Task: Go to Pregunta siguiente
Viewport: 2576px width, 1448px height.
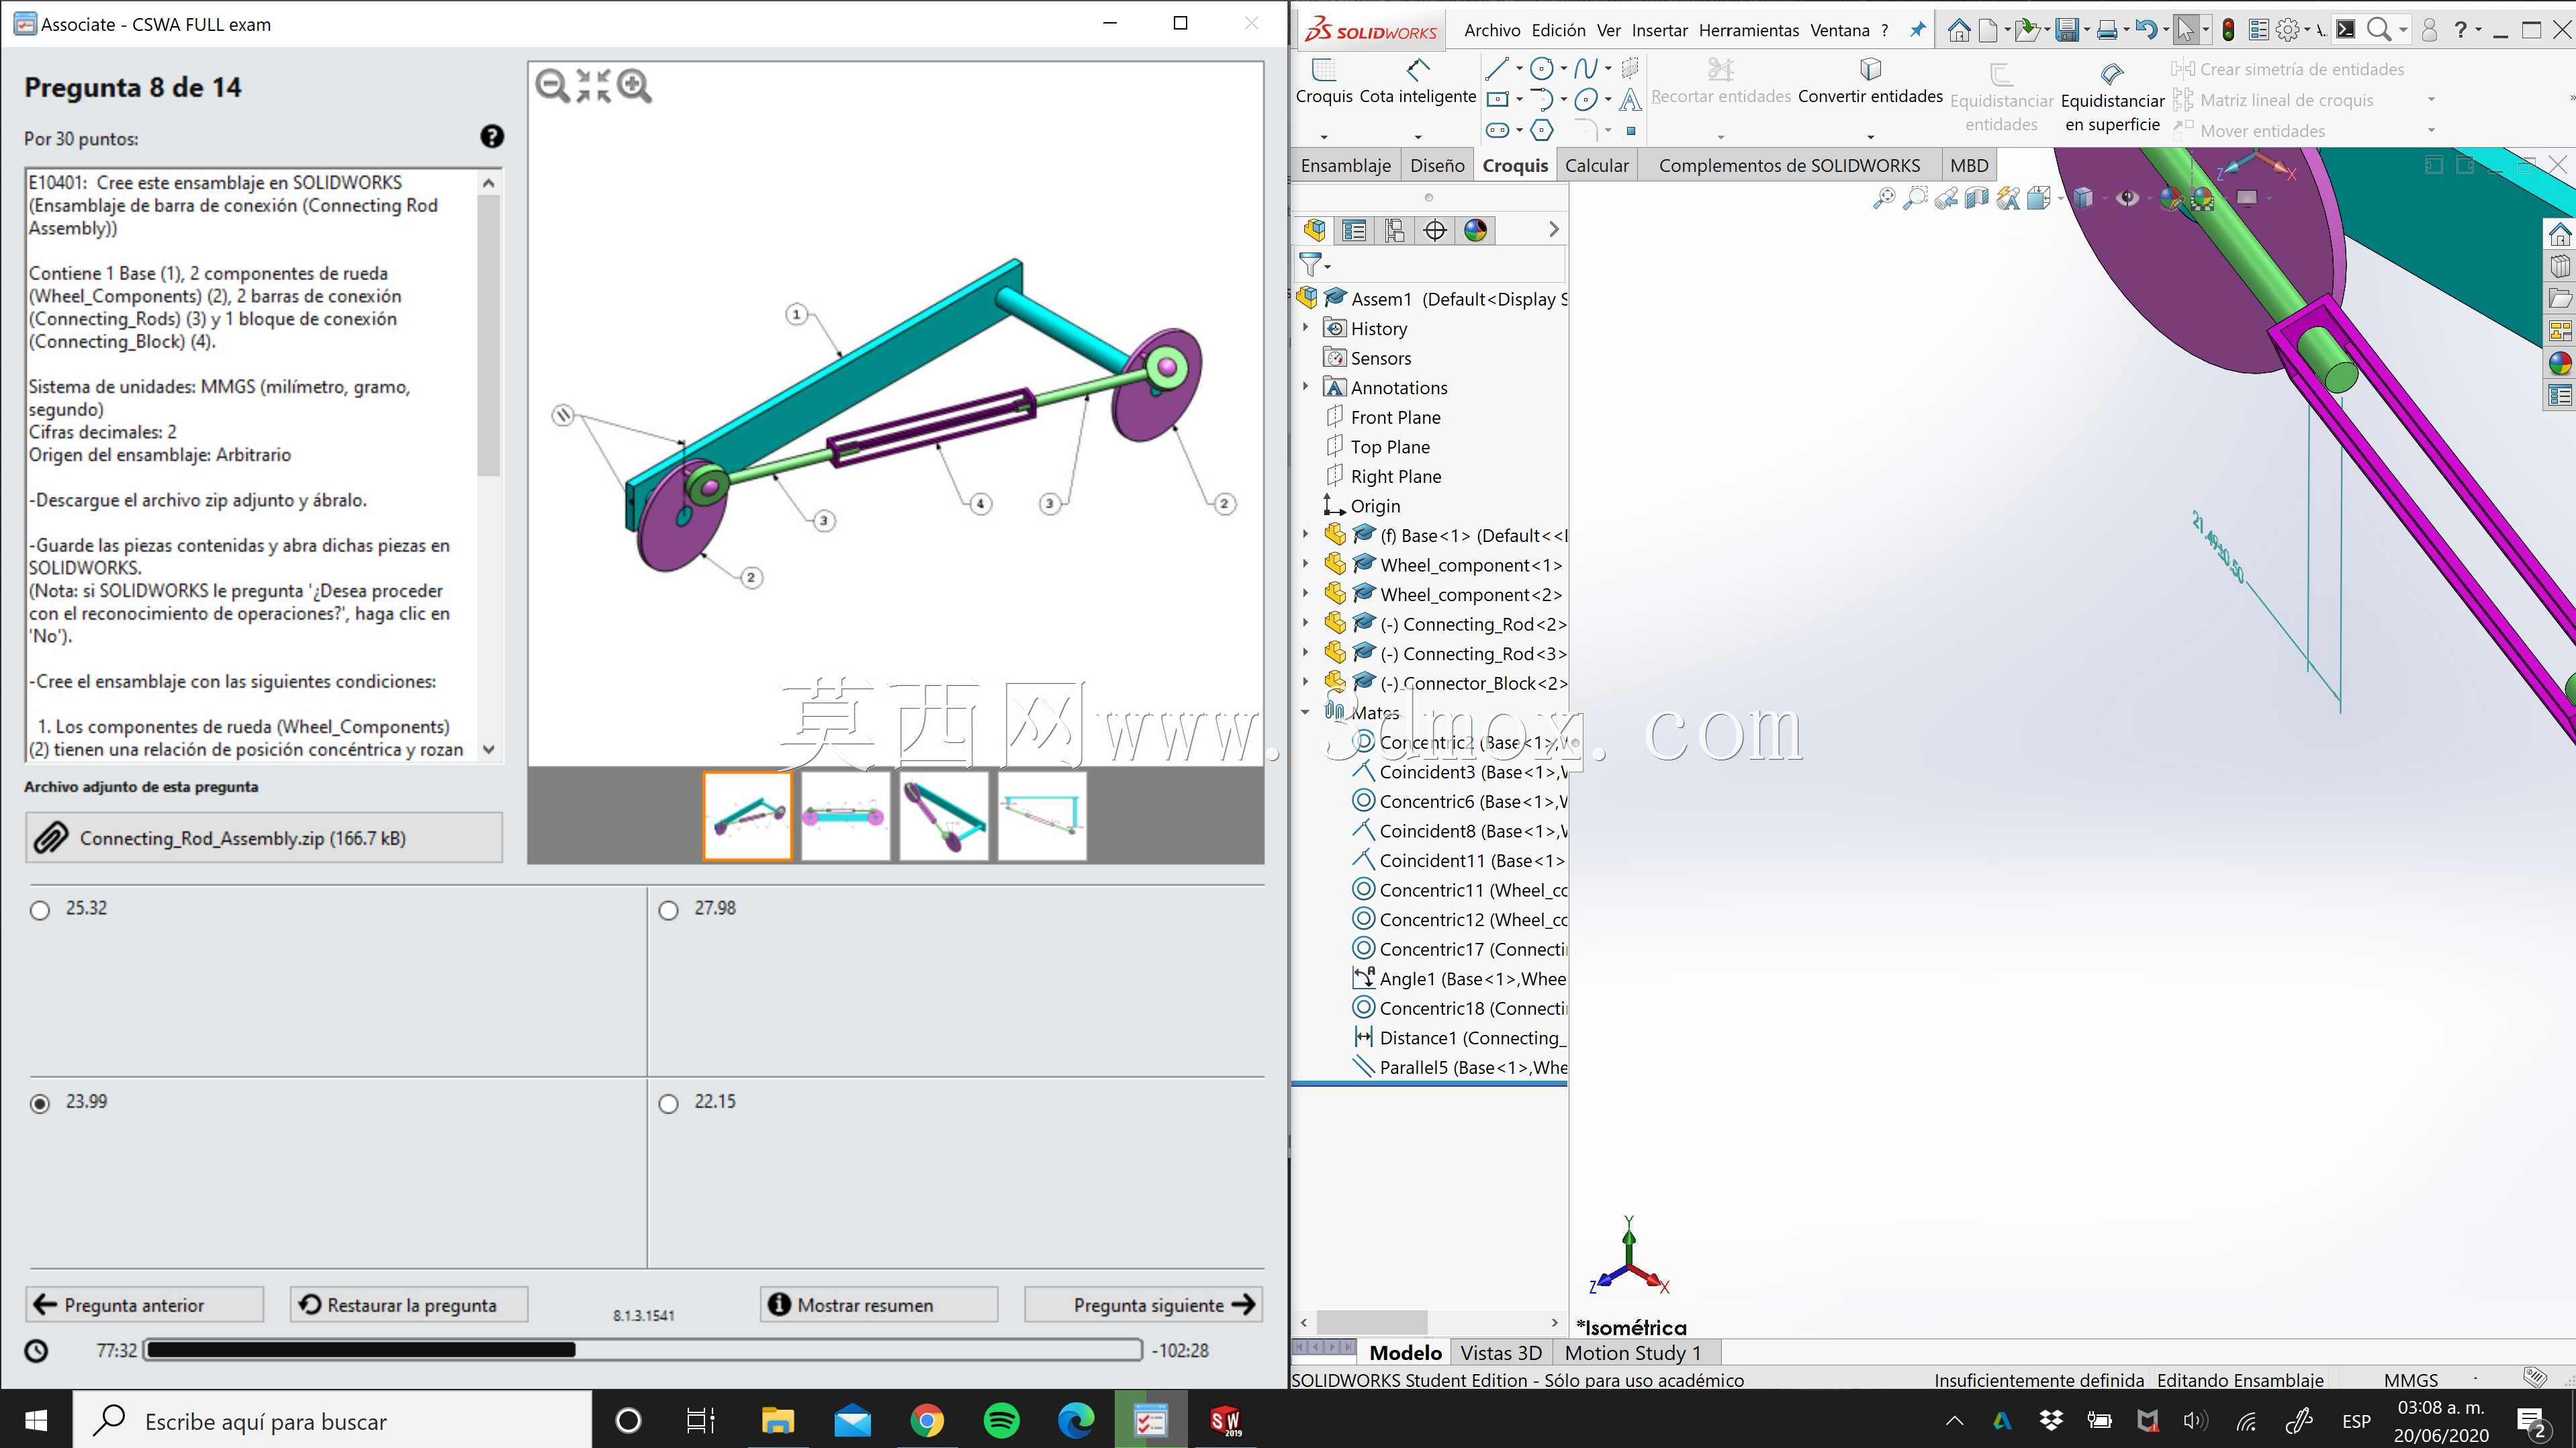Action: point(1144,1305)
